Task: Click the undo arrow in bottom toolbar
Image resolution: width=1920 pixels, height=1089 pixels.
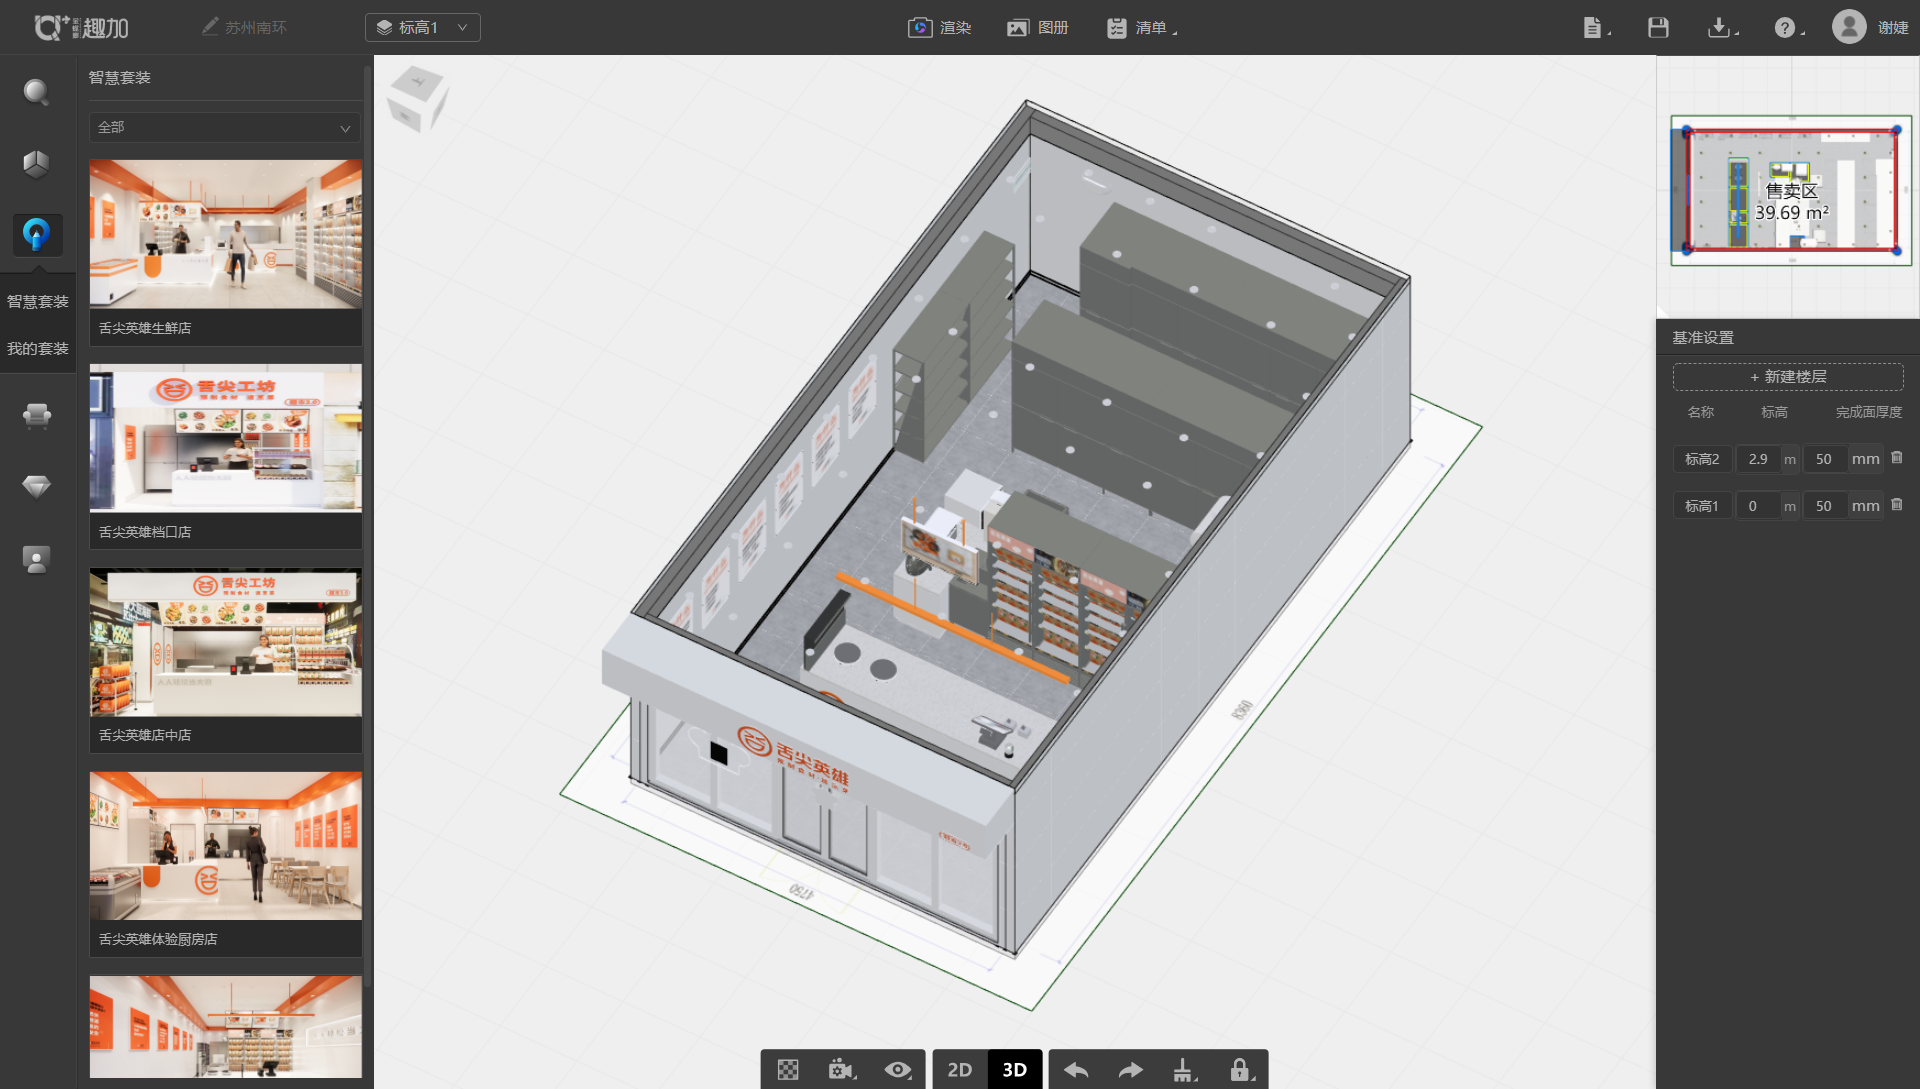Action: (x=1076, y=1070)
